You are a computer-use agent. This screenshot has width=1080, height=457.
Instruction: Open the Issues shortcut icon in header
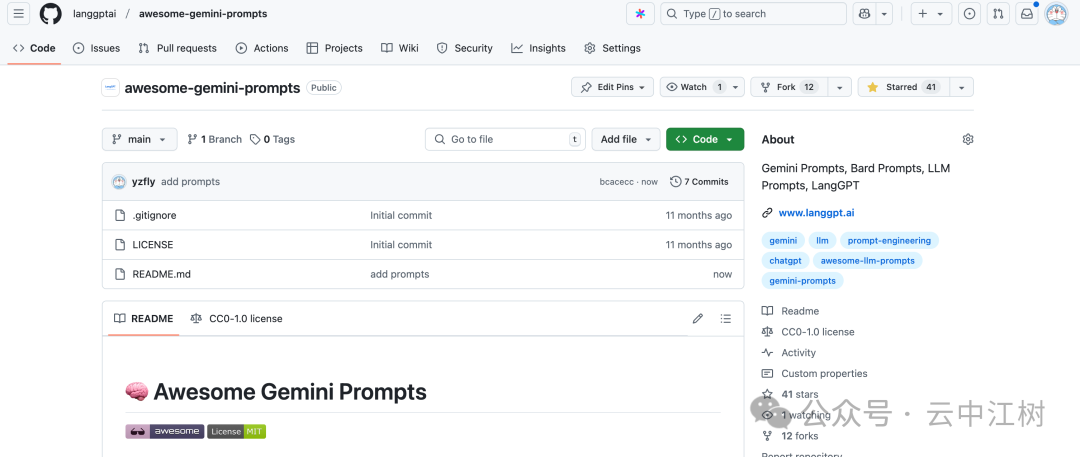(969, 14)
